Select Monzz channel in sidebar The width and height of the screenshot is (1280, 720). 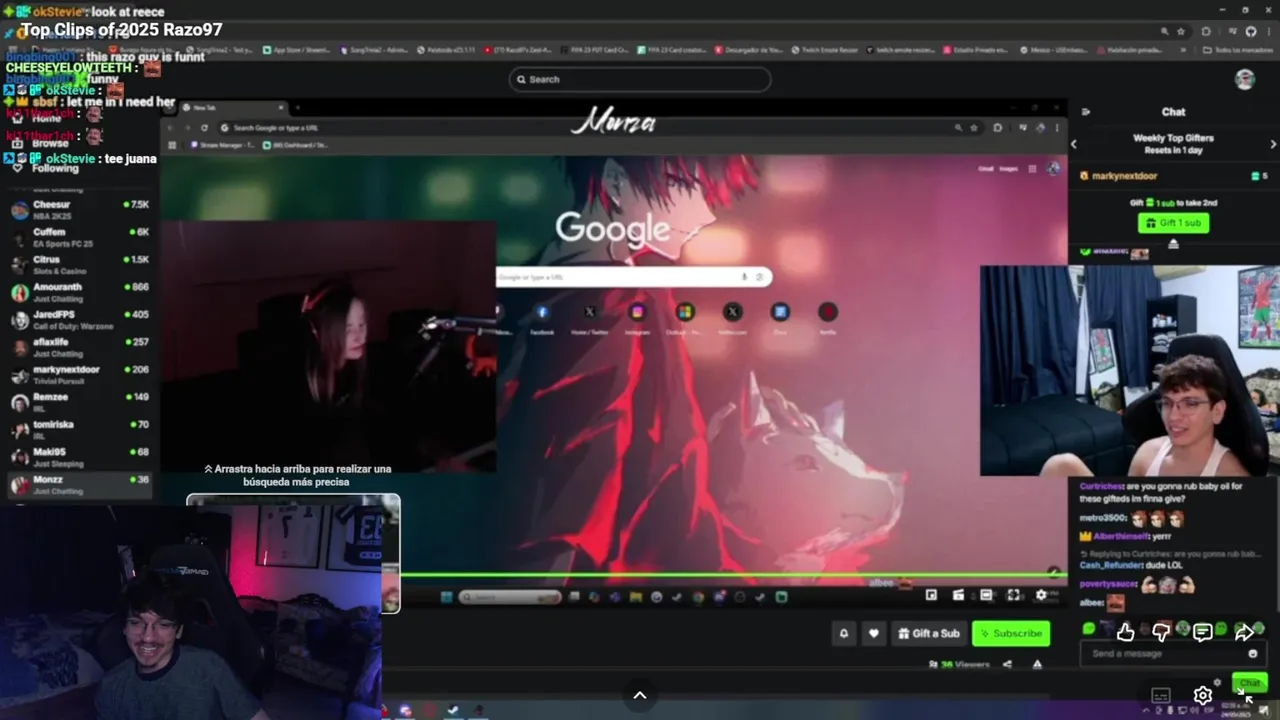click(x=80, y=485)
